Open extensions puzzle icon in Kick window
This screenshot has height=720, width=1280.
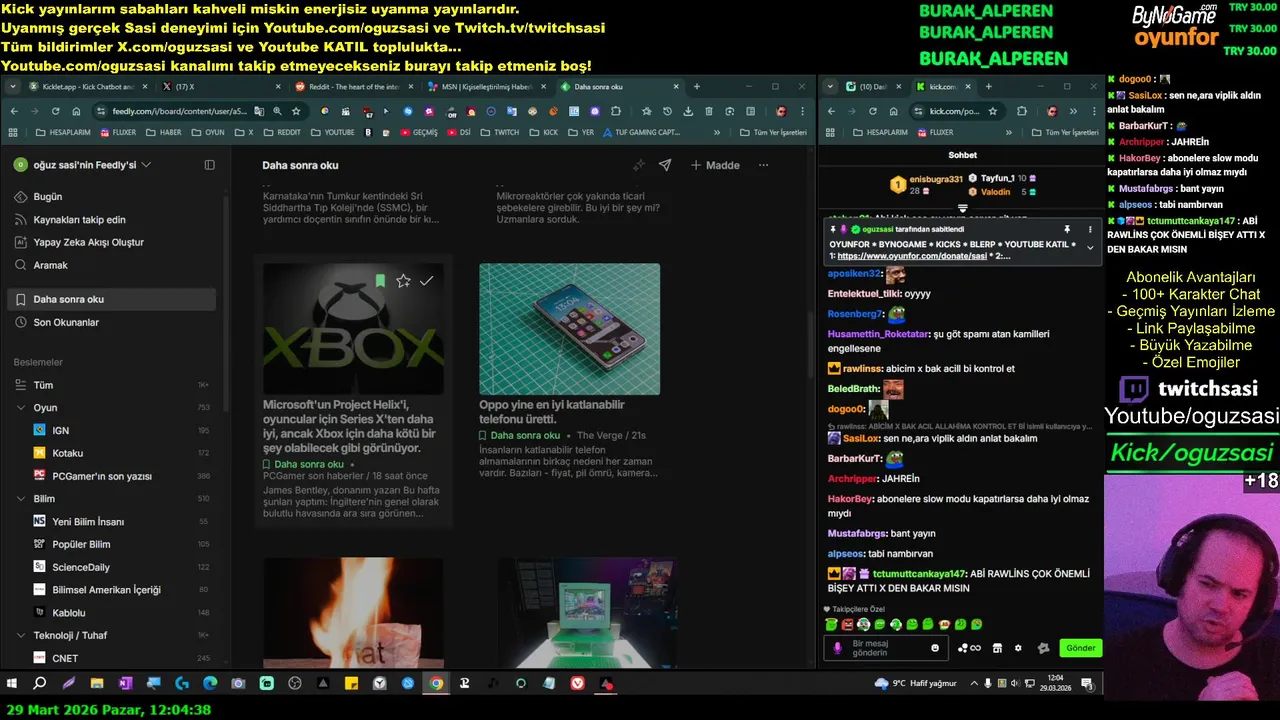(x=1021, y=111)
